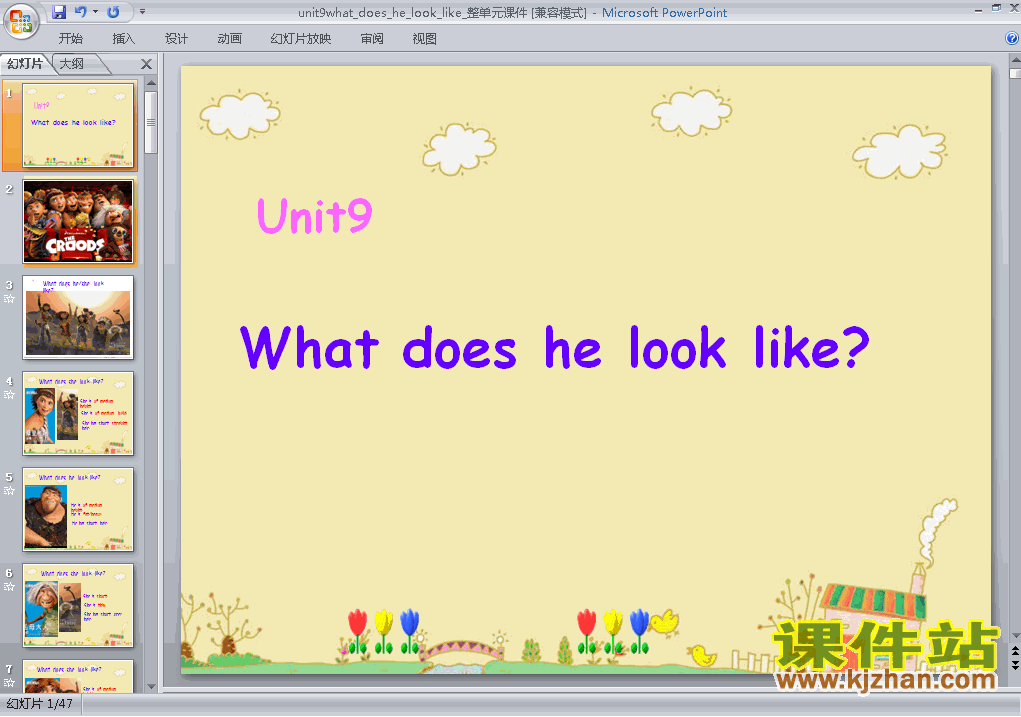Viewport: 1021px width, 717px height.
Task: Close the slide thumbnail pane
Action: pyautogui.click(x=146, y=64)
